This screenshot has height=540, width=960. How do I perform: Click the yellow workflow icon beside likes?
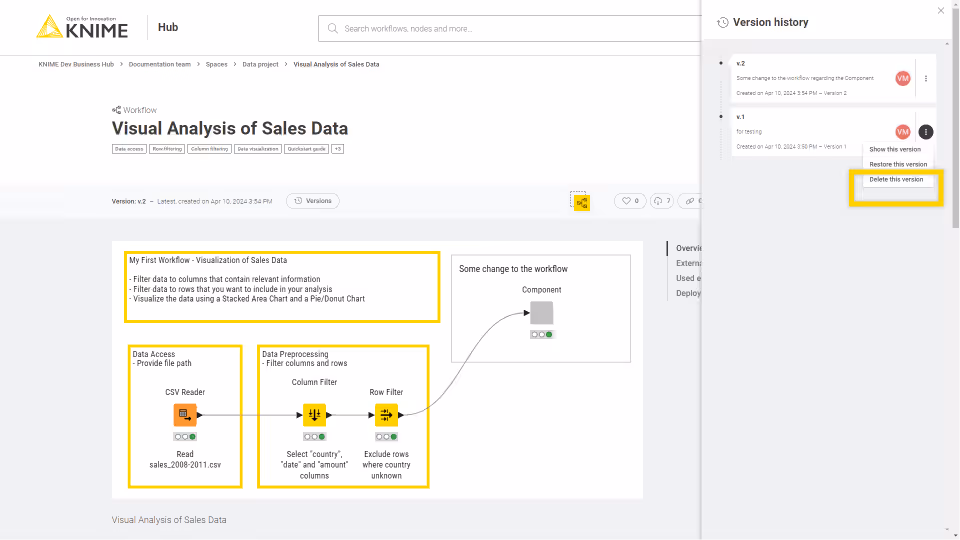580,202
